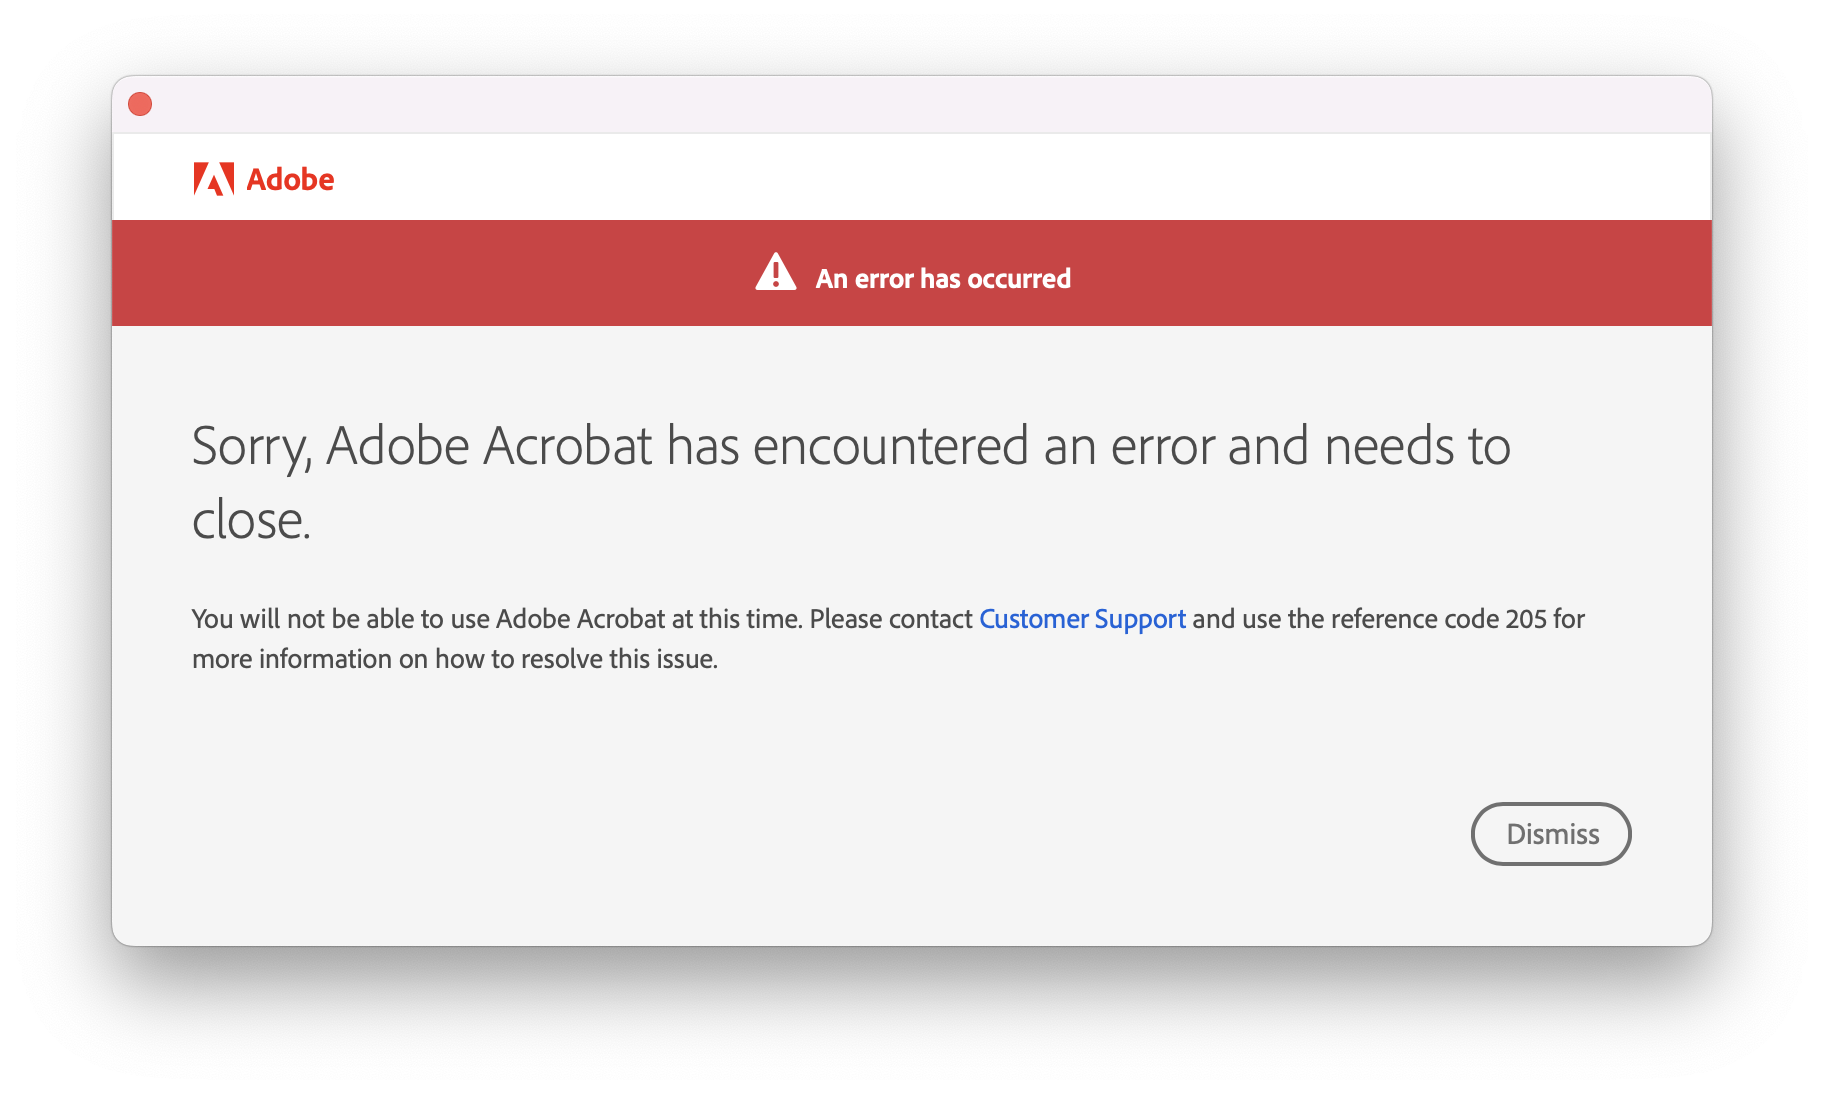Click the "Please contact" text
Image resolution: width=1824 pixels, height=1094 pixels.
tap(890, 619)
